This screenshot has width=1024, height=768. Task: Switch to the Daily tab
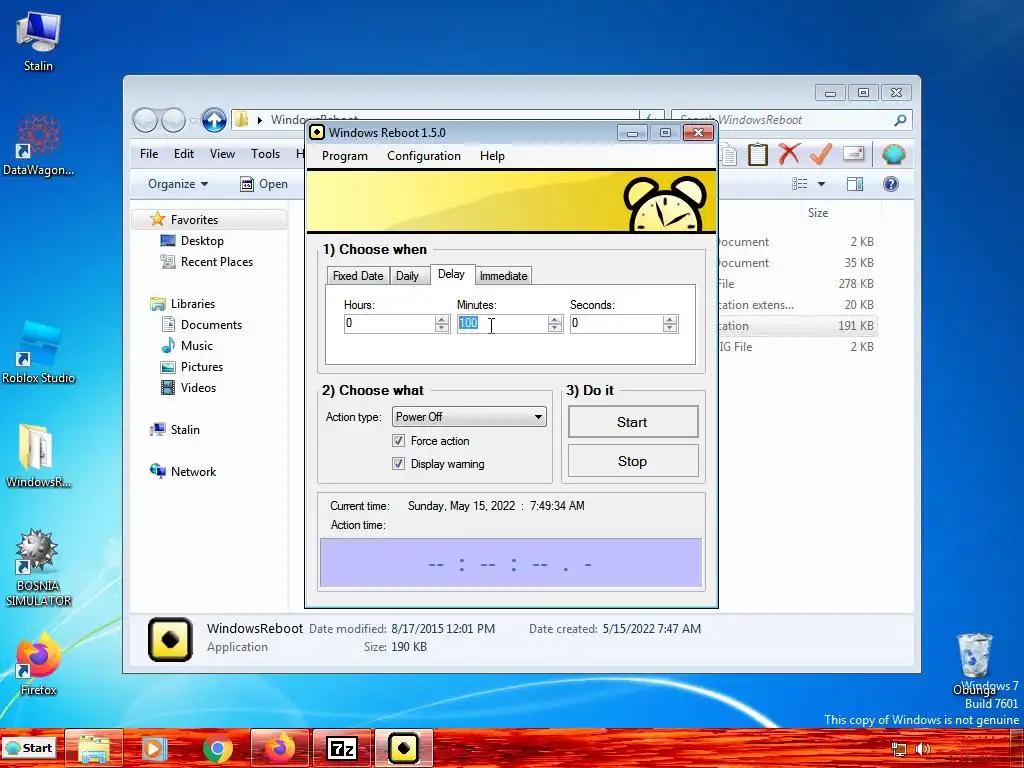tap(408, 276)
